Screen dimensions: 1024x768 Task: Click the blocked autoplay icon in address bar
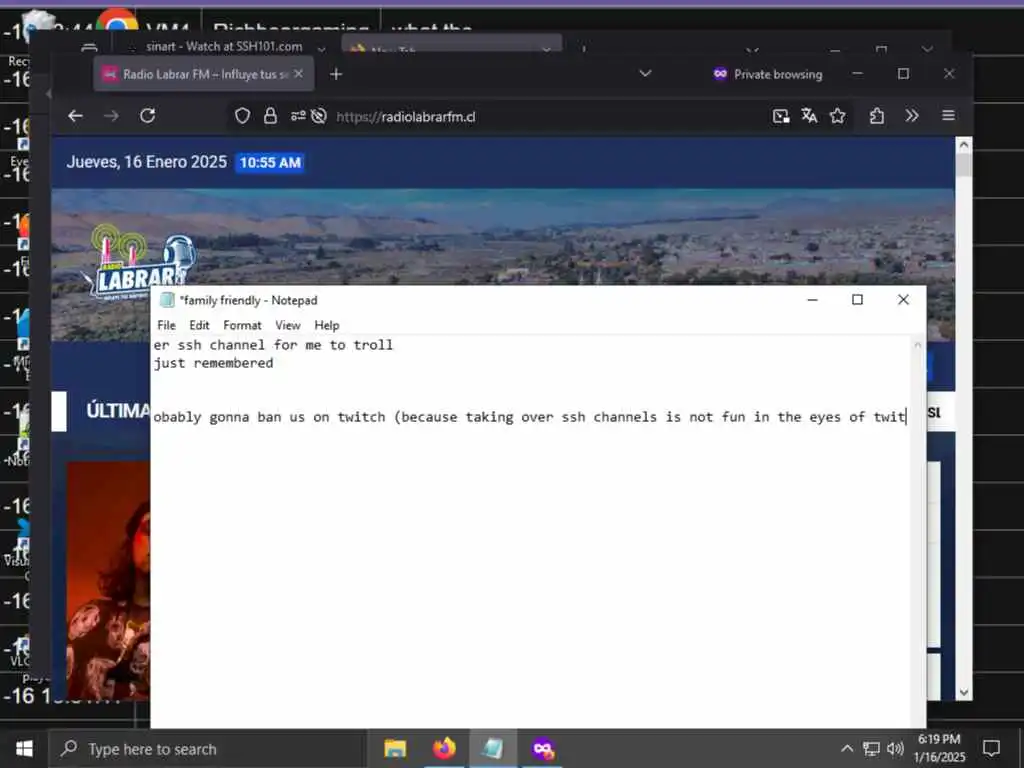(x=319, y=116)
